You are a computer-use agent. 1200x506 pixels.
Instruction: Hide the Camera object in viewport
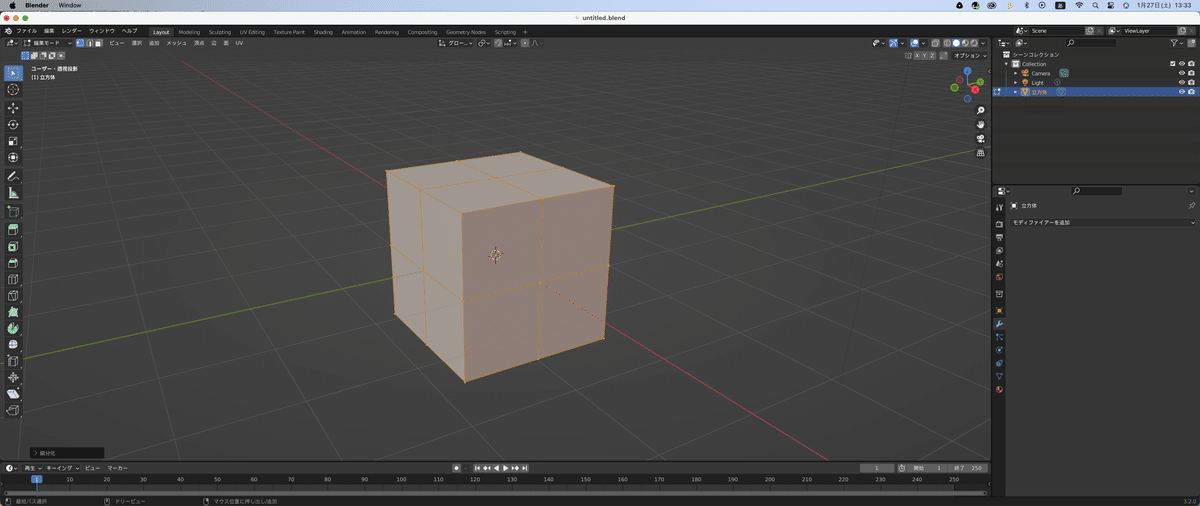point(1181,73)
